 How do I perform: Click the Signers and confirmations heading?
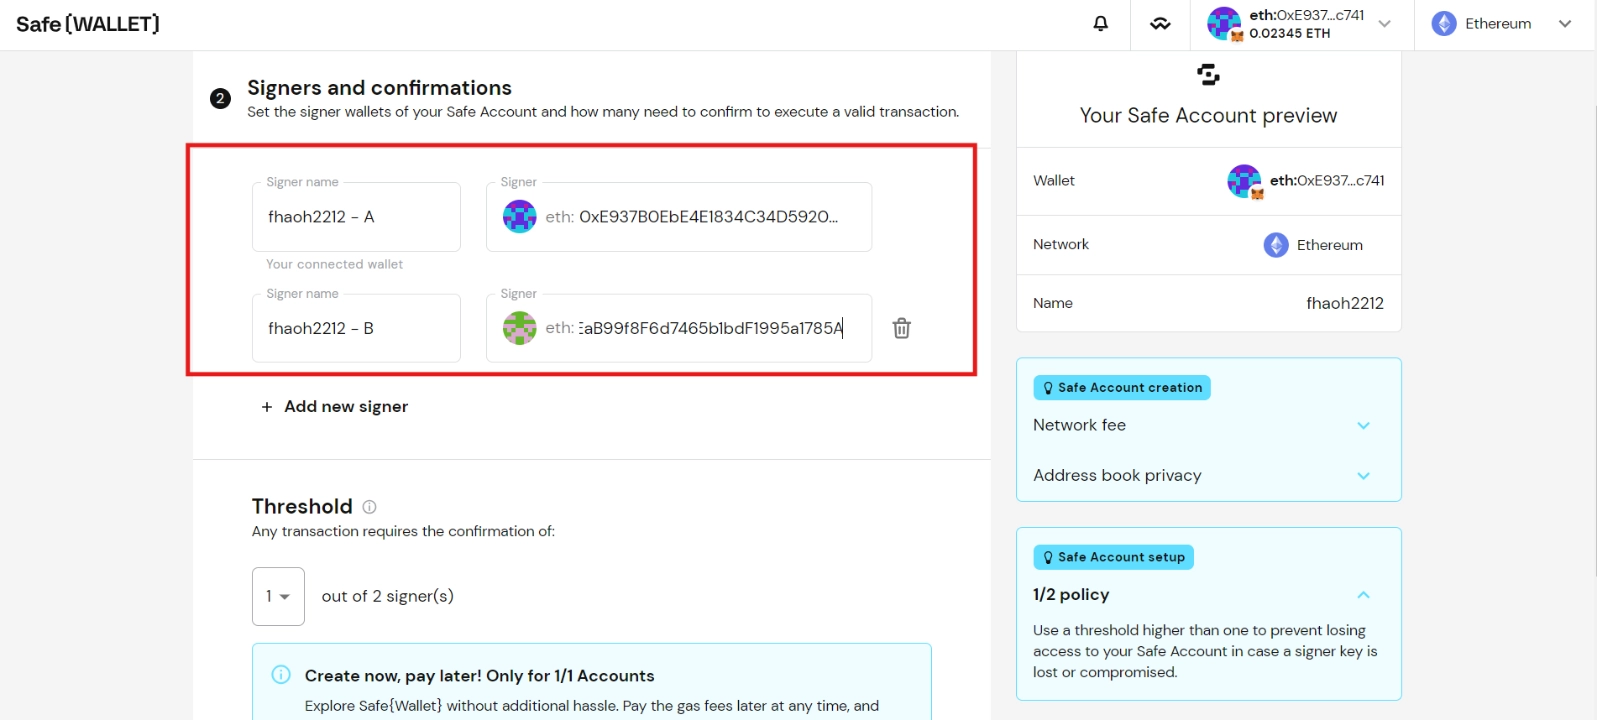click(379, 88)
